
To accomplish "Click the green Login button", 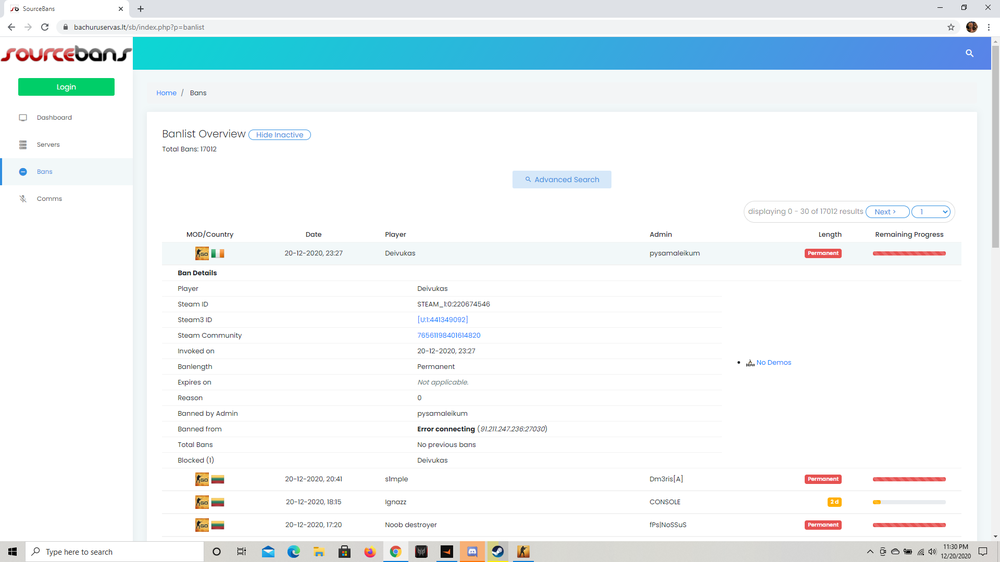I will tap(66, 87).
